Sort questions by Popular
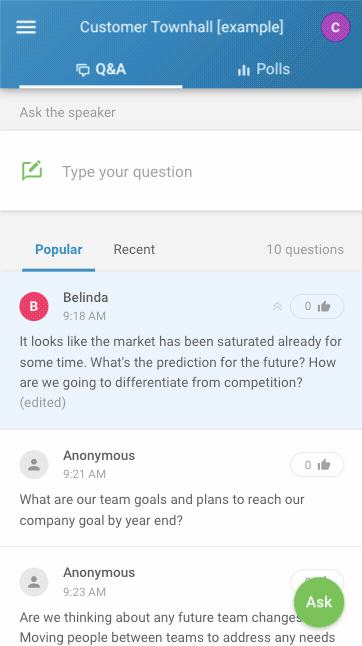This screenshot has height=646, width=362. [x=58, y=249]
